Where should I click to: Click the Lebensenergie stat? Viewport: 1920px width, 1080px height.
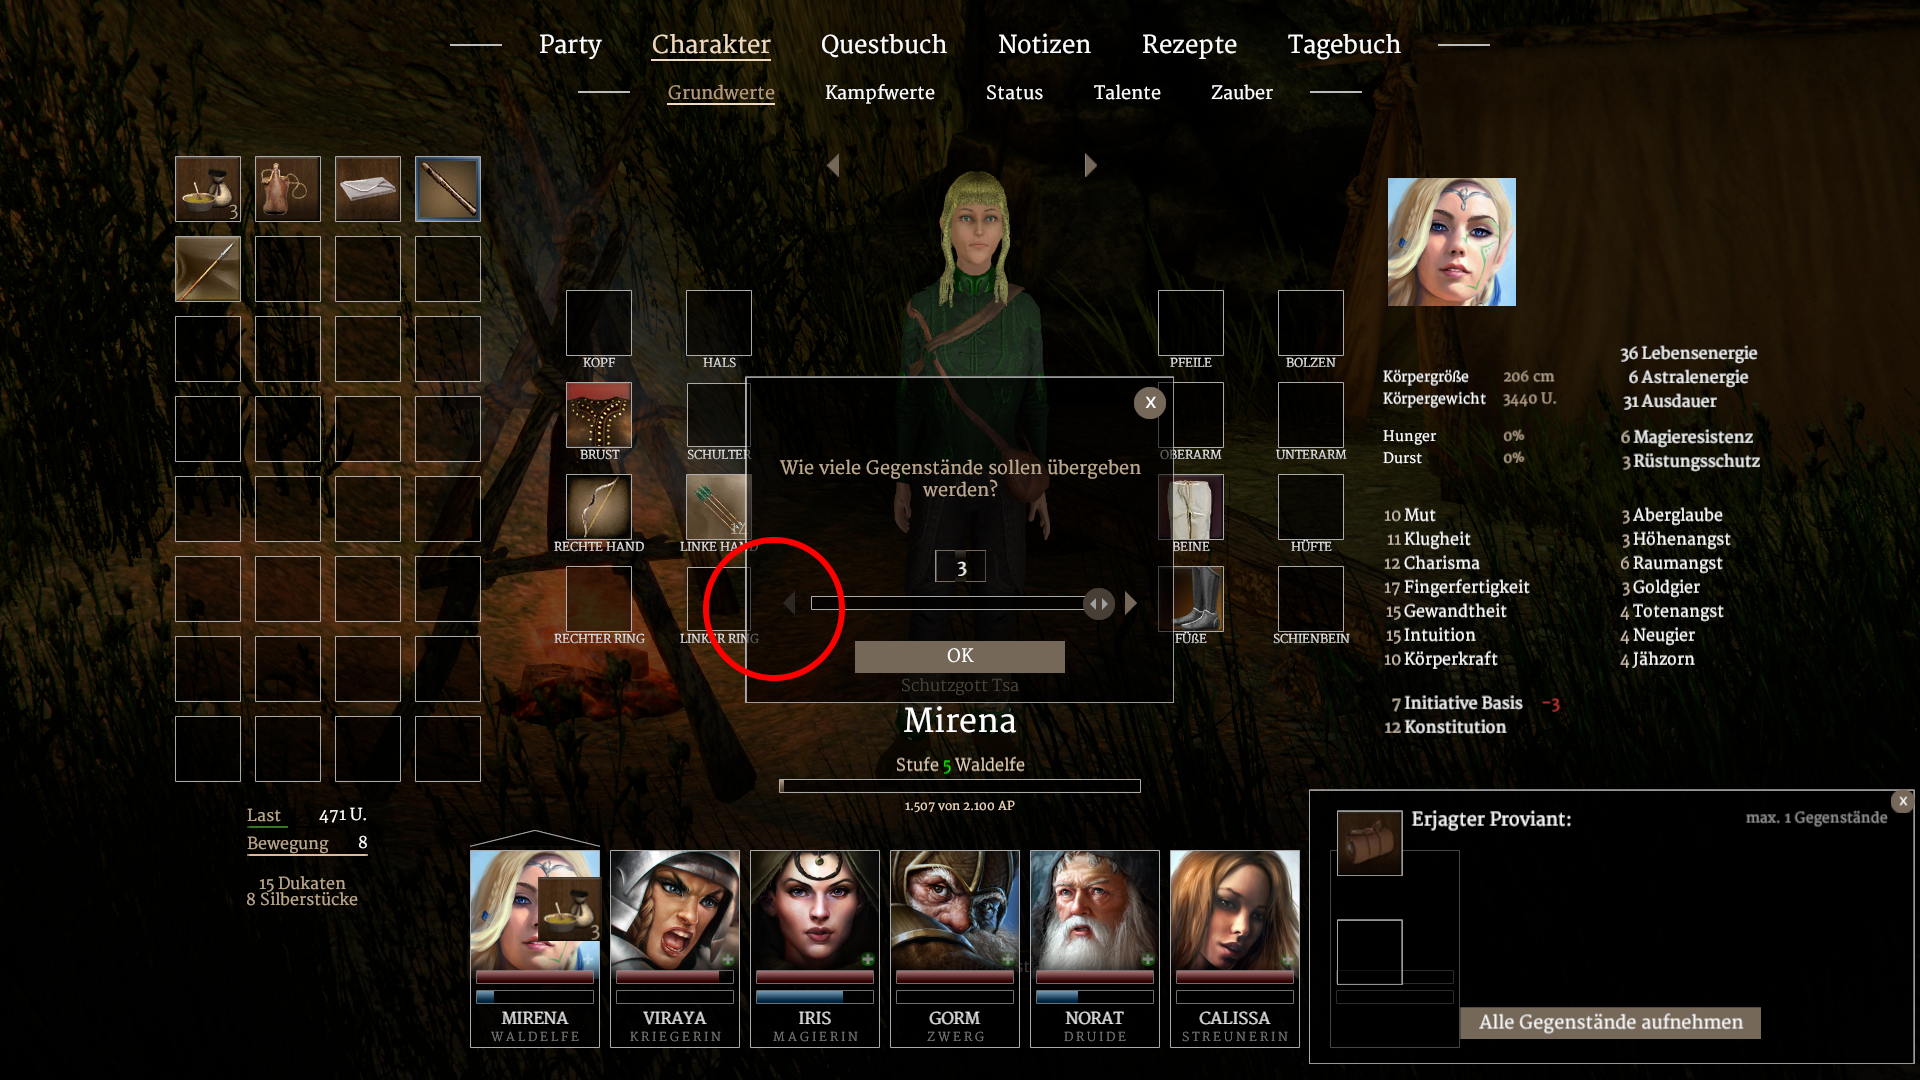(x=1689, y=353)
